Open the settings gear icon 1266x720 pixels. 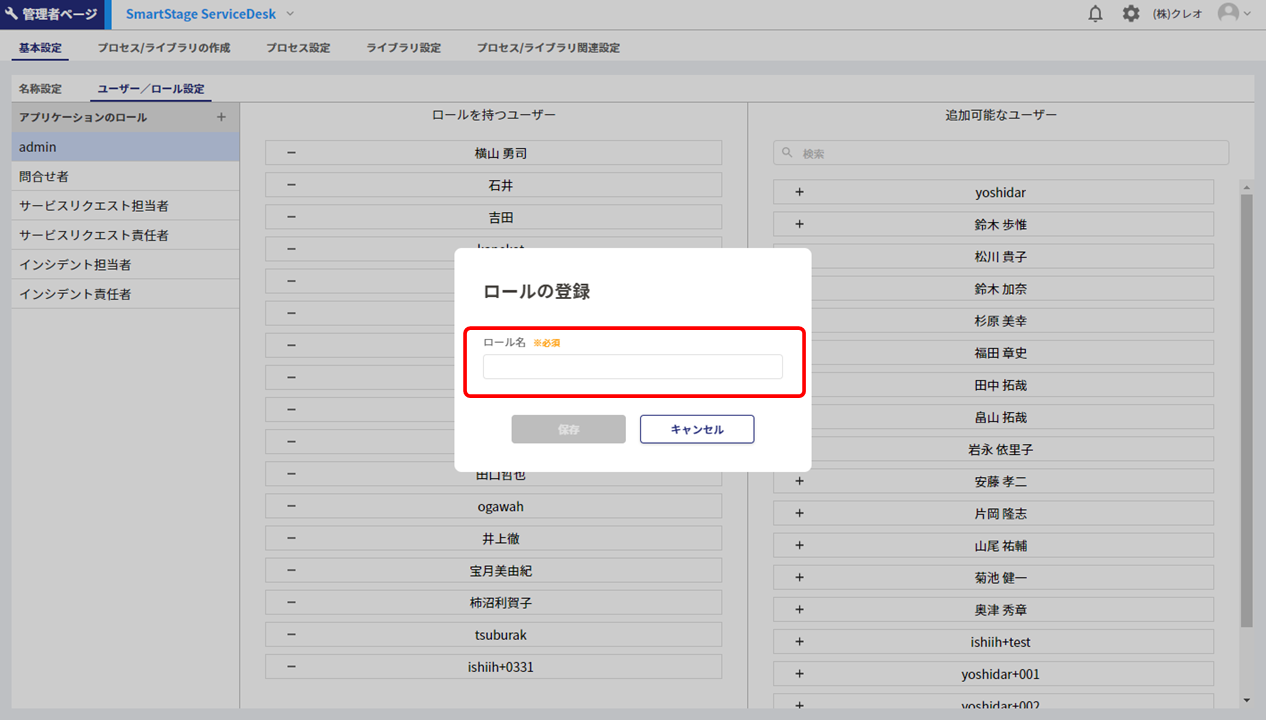[1131, 14]
